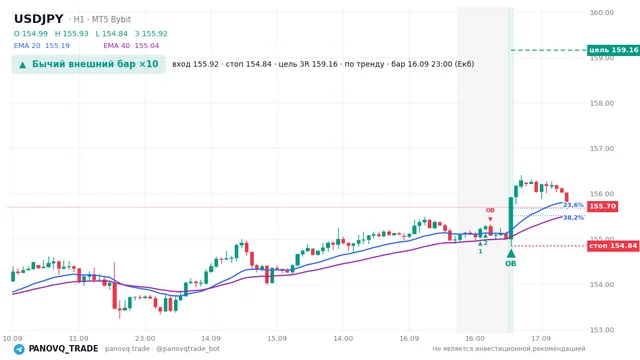The image size is (640, 360).
Task: Click the bullish outside bar signal badge
Action: coord(89,64)
